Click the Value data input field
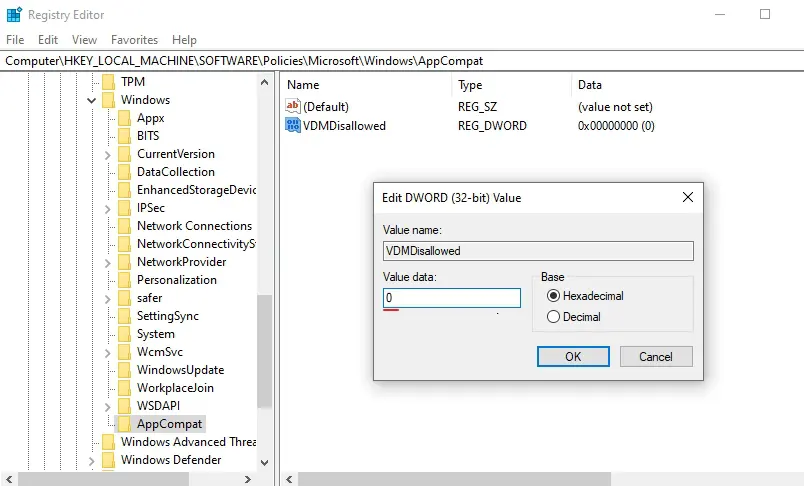Screen dimensions: 804x486 [452, 298]
